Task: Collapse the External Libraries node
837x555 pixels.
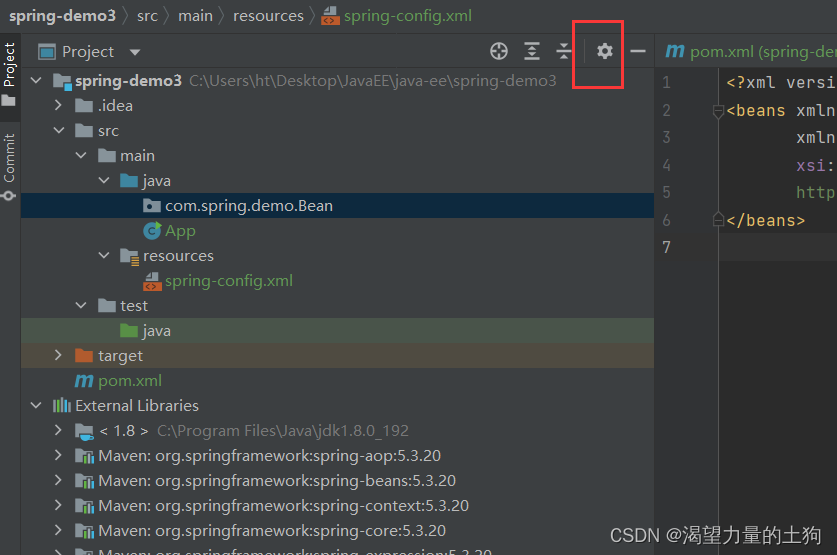Action: coord(36,405)
